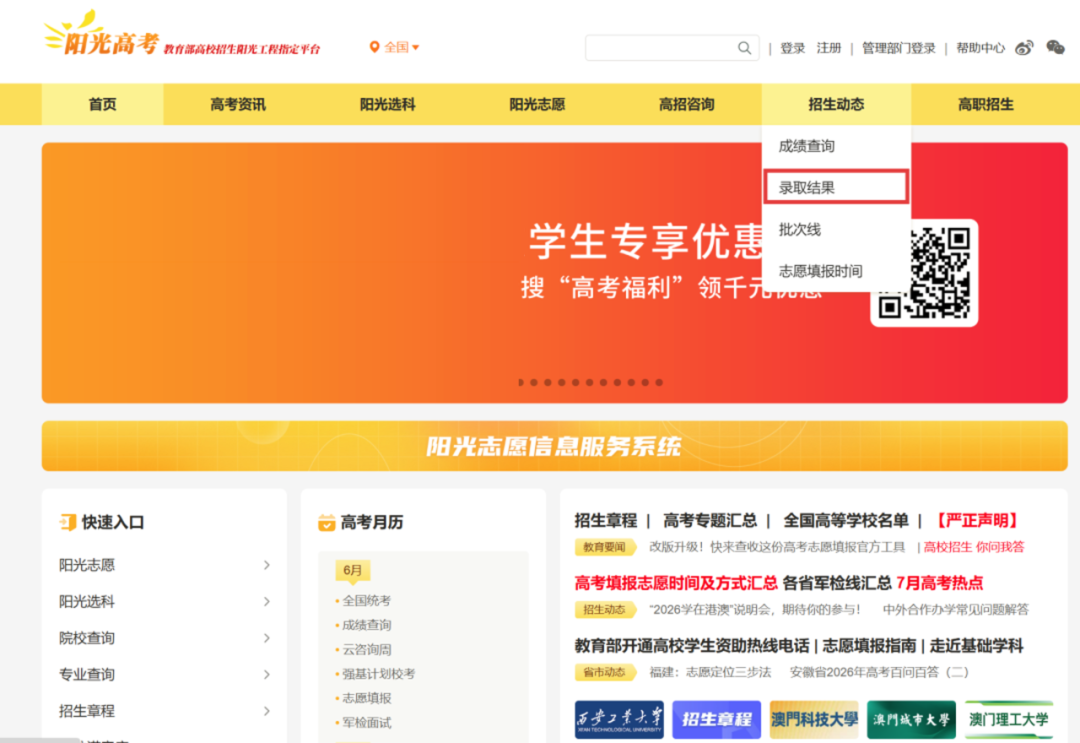Open 澳门理工大学 tile
The image size is (1080, 743).
pyautogui.click(x=1009, y=720)
